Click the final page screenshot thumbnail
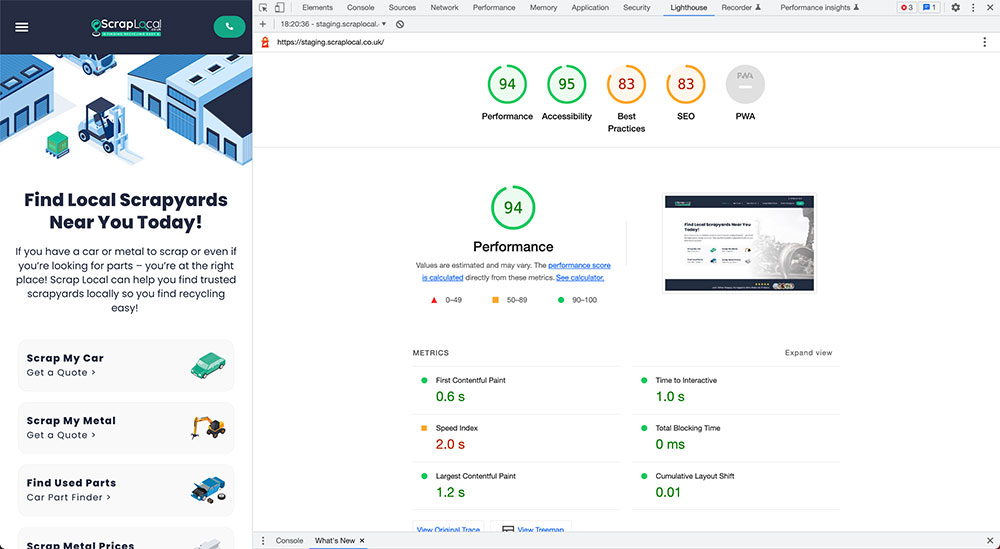Image resolution: width=1000 pixels, height=549 pixels. 739,243
